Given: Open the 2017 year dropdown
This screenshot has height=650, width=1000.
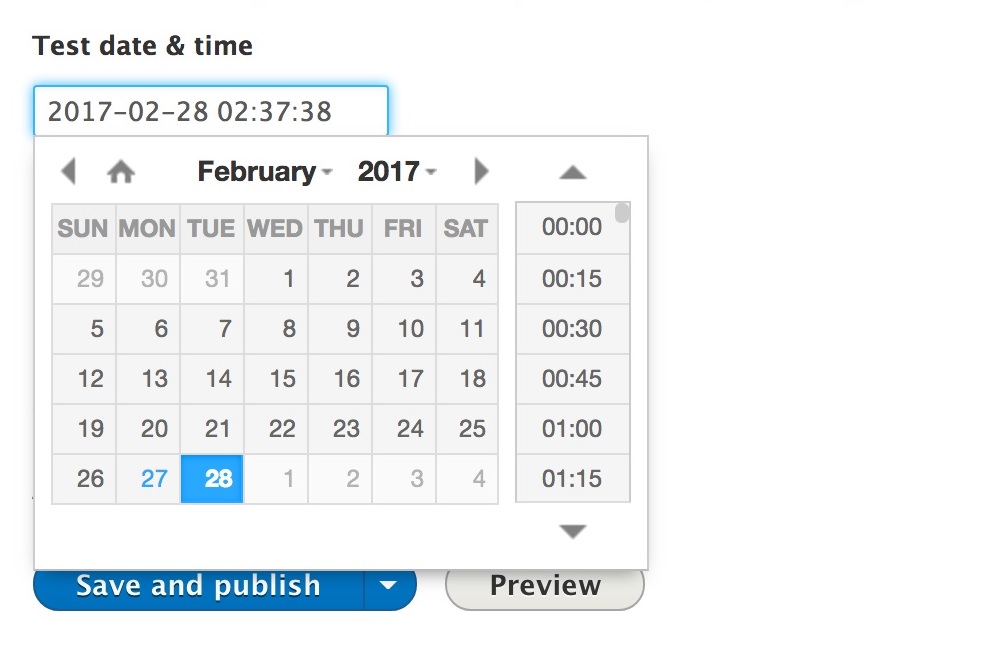Looking at the screenshot, I should pos(397,172).
